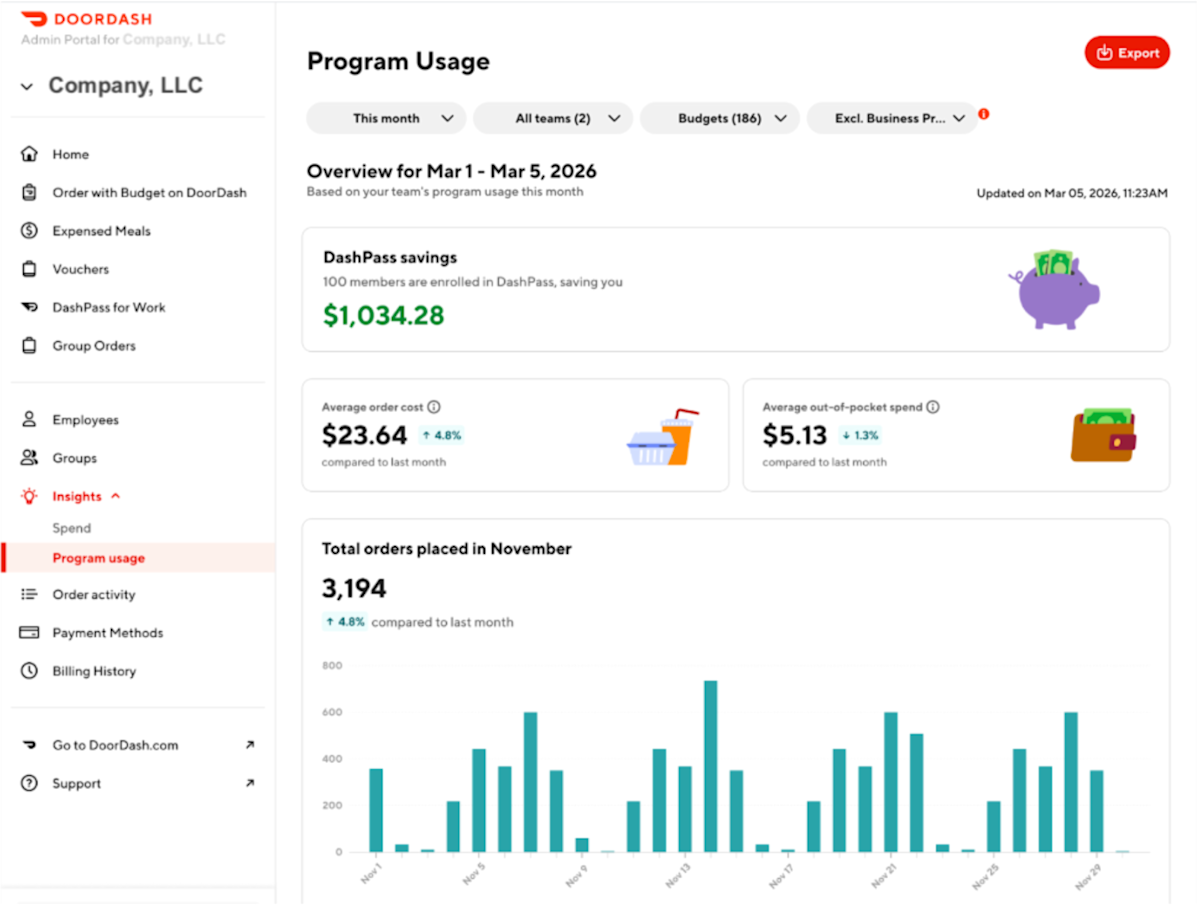Open the Excl. Business Pr... dropdown

tap(892, 118)
